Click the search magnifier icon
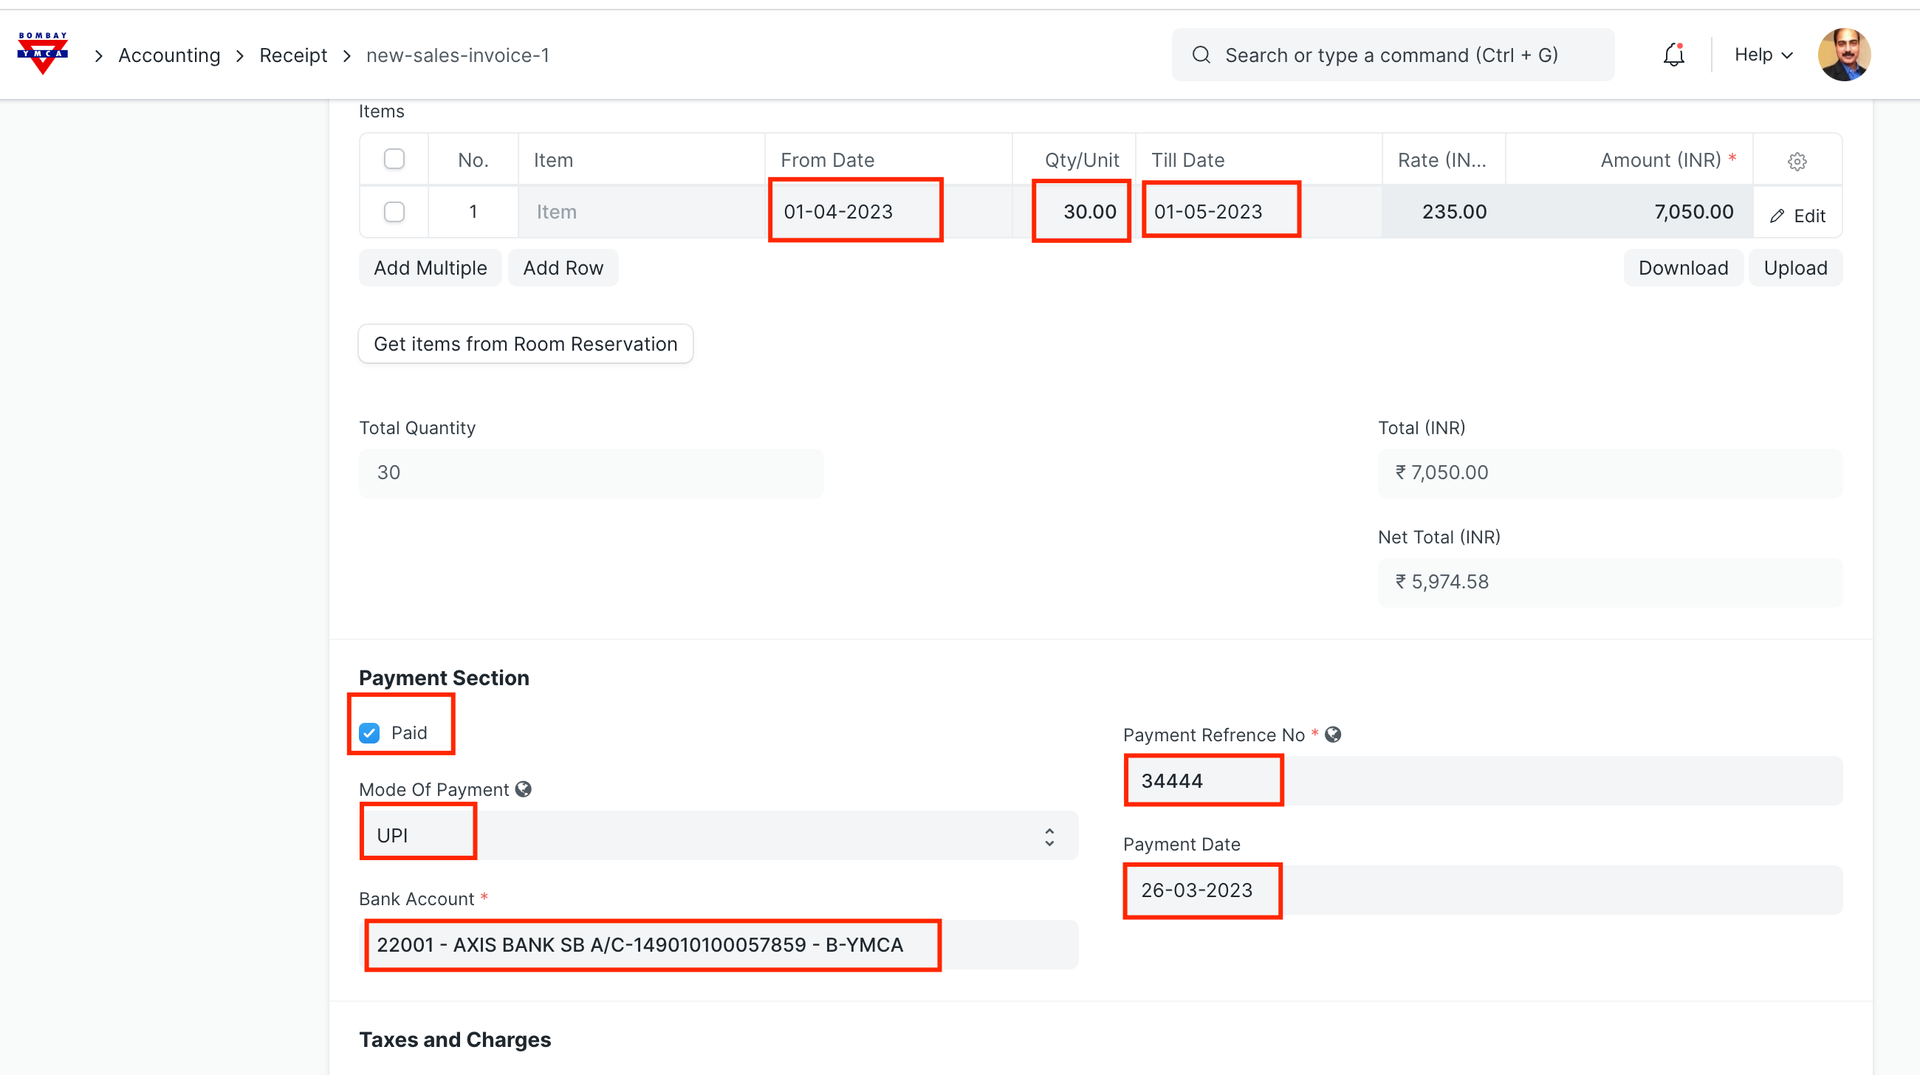Screen dimensions: 1920x1075 [1201, 55]
